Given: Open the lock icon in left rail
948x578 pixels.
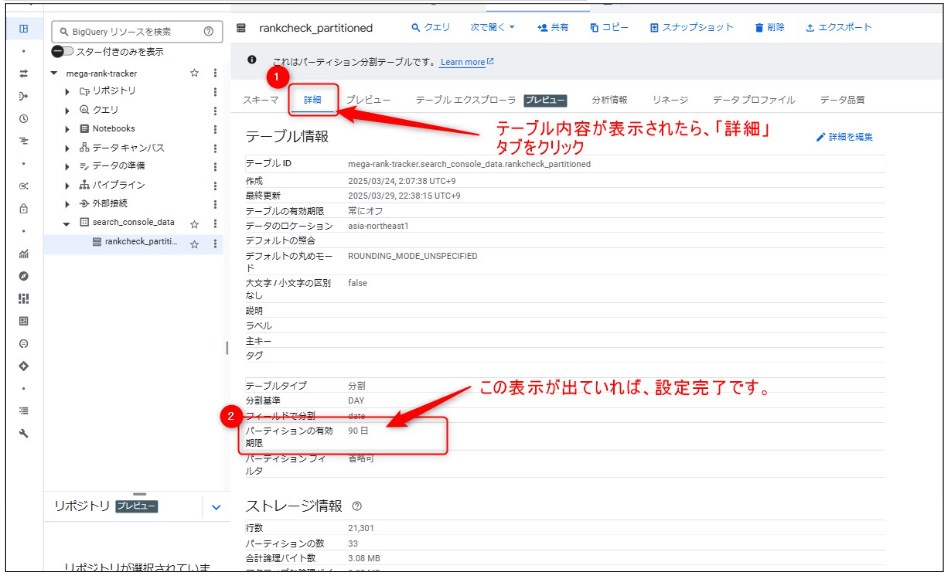Looking at the screenshot, I should [x=24, y=209].
